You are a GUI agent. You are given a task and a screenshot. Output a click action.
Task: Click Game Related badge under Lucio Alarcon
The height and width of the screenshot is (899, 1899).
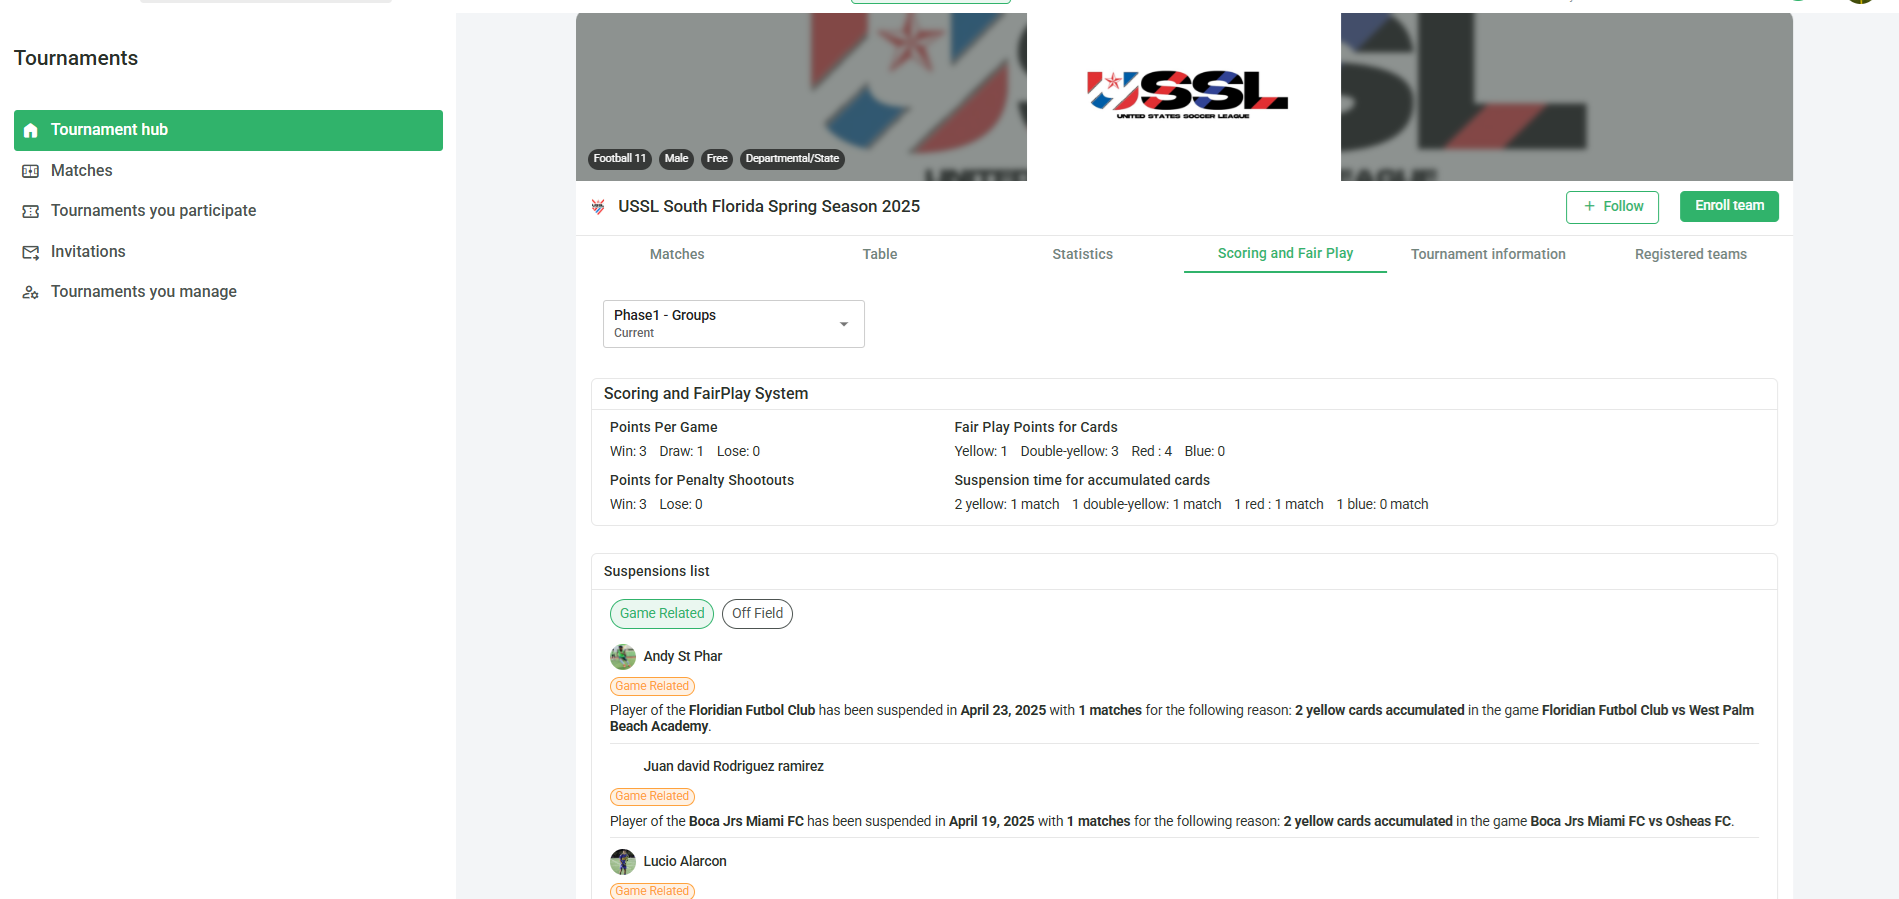pyautogui.click(x=652, y=891)
